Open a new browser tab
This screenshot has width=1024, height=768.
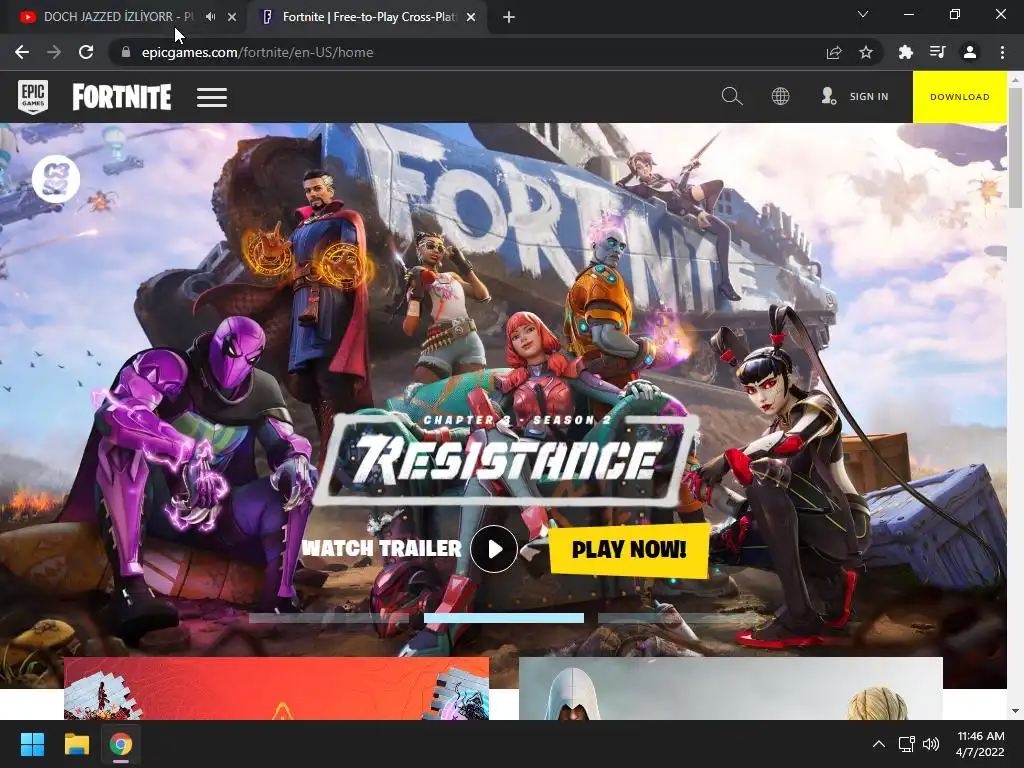(509, 17)
